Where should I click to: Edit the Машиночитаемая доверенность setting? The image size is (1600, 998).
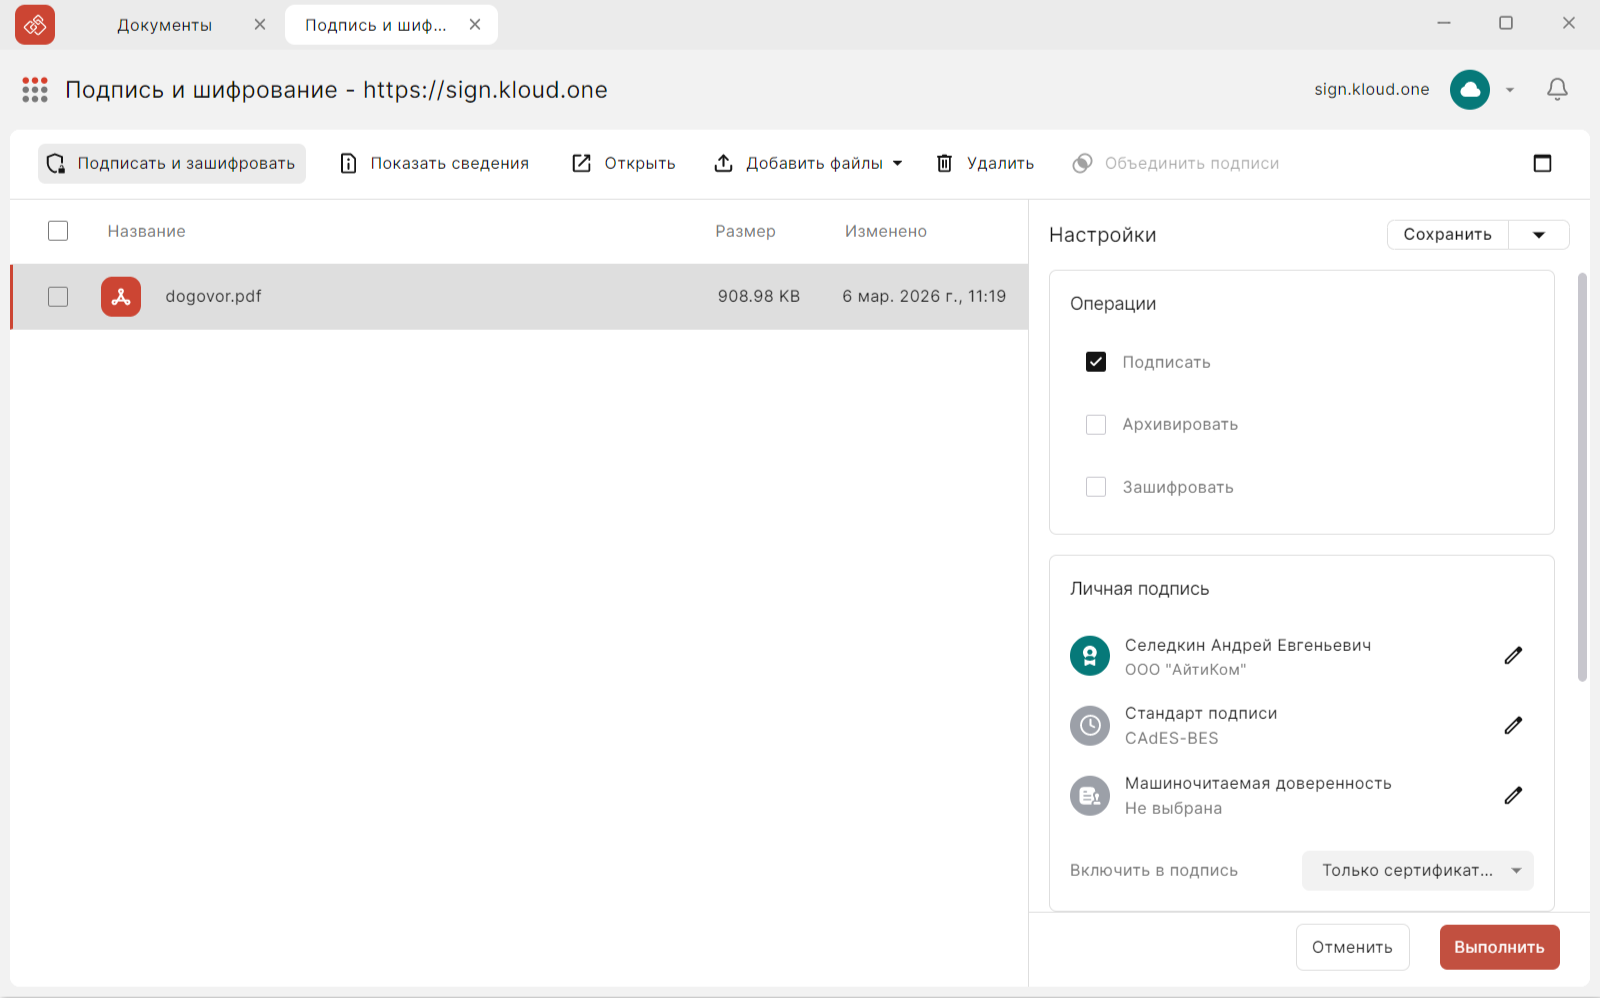point(1513,796)
